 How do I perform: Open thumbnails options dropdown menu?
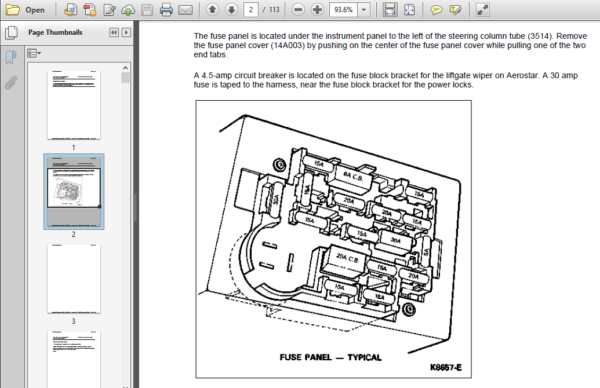(x=34, y=53)
